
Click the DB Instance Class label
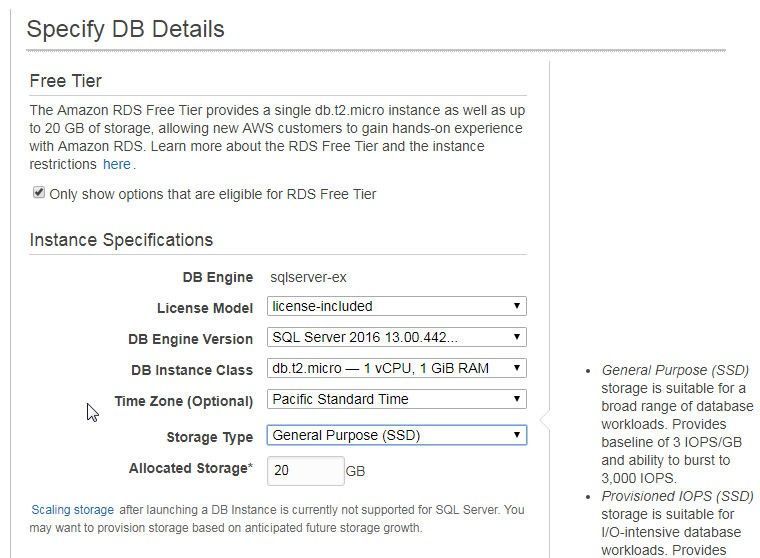(192, 370)
